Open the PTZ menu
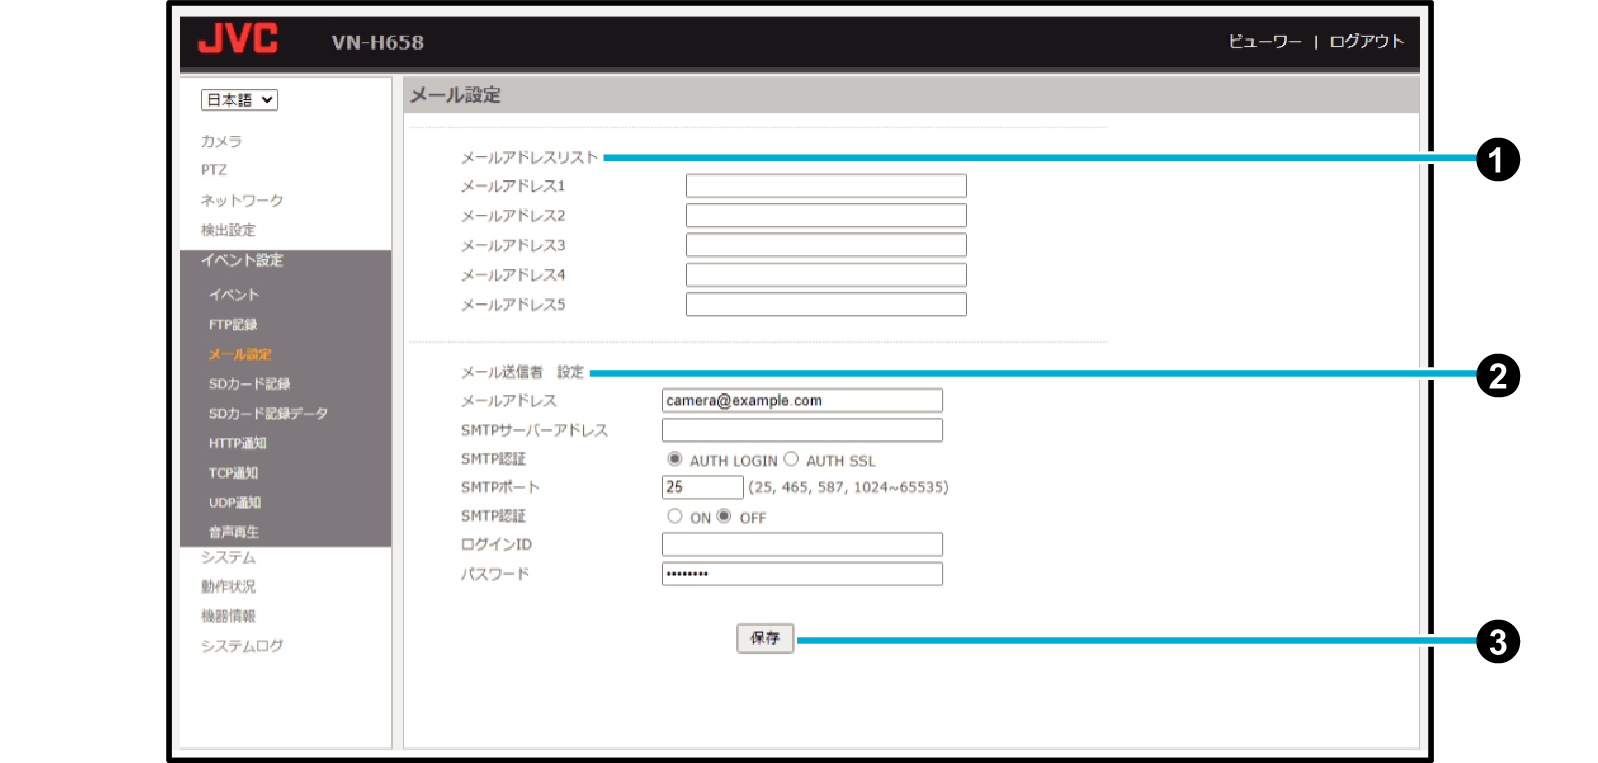This screenshot has height=763, width=1598. pos(214,170)
